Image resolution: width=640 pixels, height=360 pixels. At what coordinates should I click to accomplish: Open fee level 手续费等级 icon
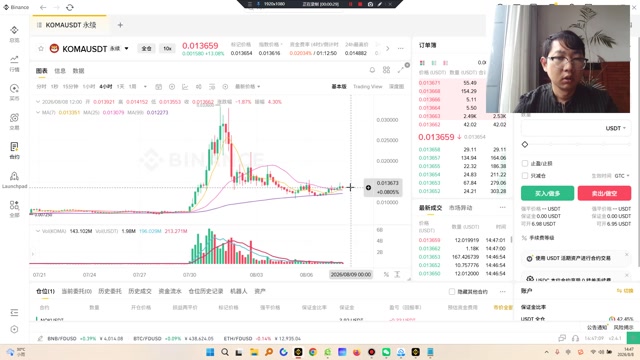click(x=524, y=238)
